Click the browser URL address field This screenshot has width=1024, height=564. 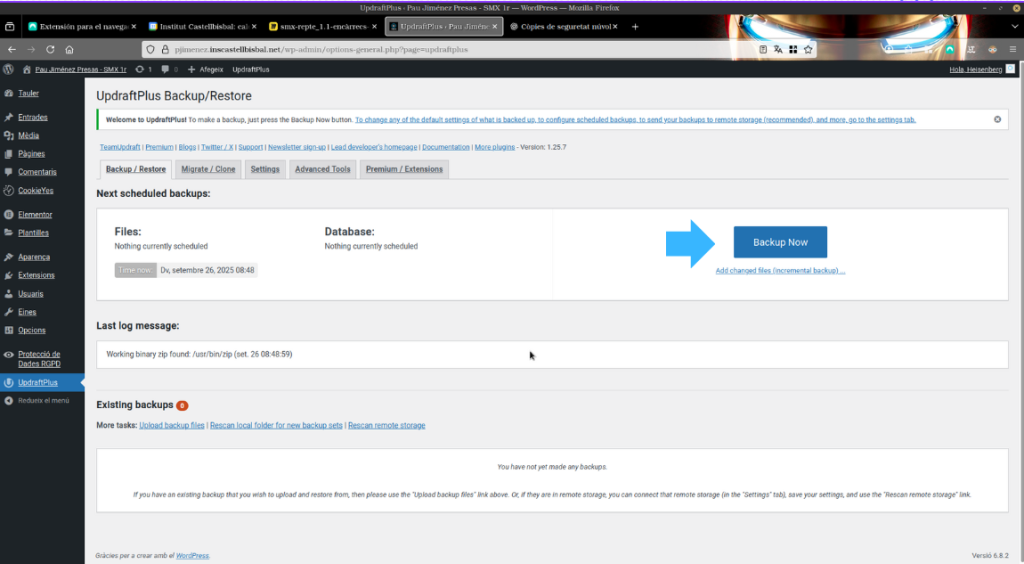coord(450,49)
